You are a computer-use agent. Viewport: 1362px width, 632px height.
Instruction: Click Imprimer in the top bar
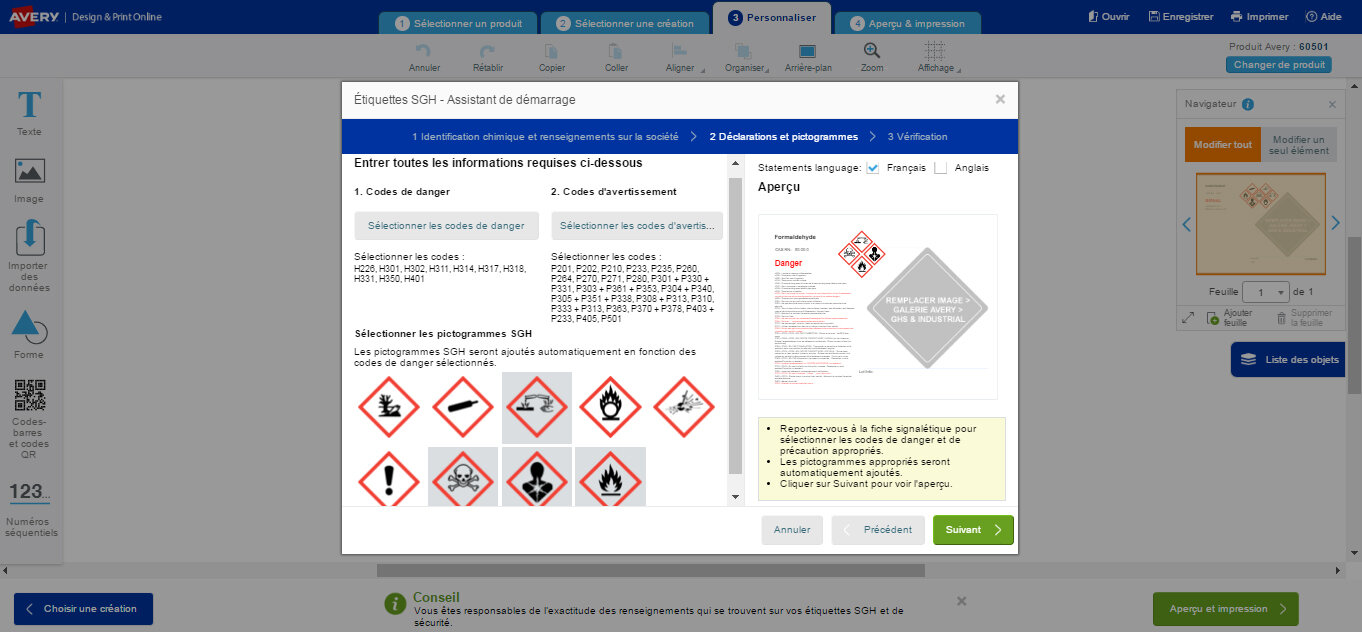tap(1259, 17)
